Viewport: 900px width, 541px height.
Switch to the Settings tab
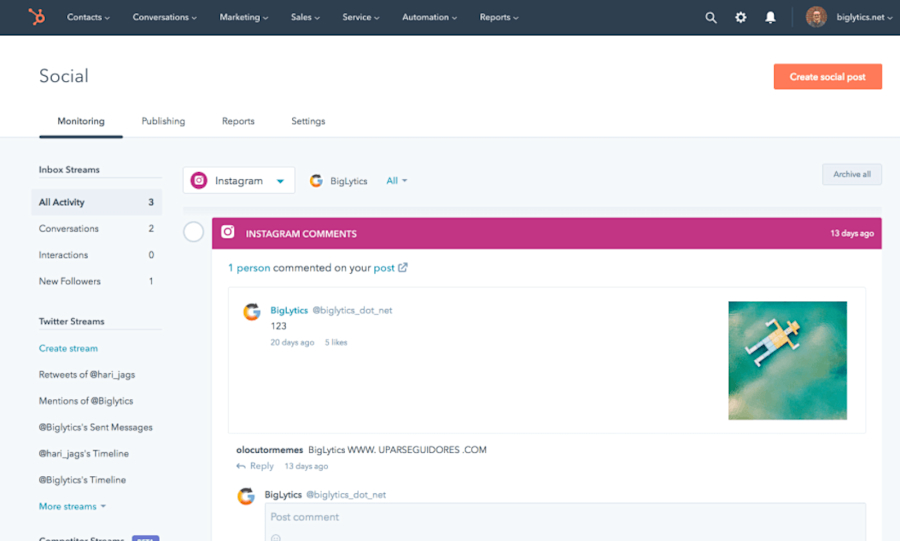[308, 121]
